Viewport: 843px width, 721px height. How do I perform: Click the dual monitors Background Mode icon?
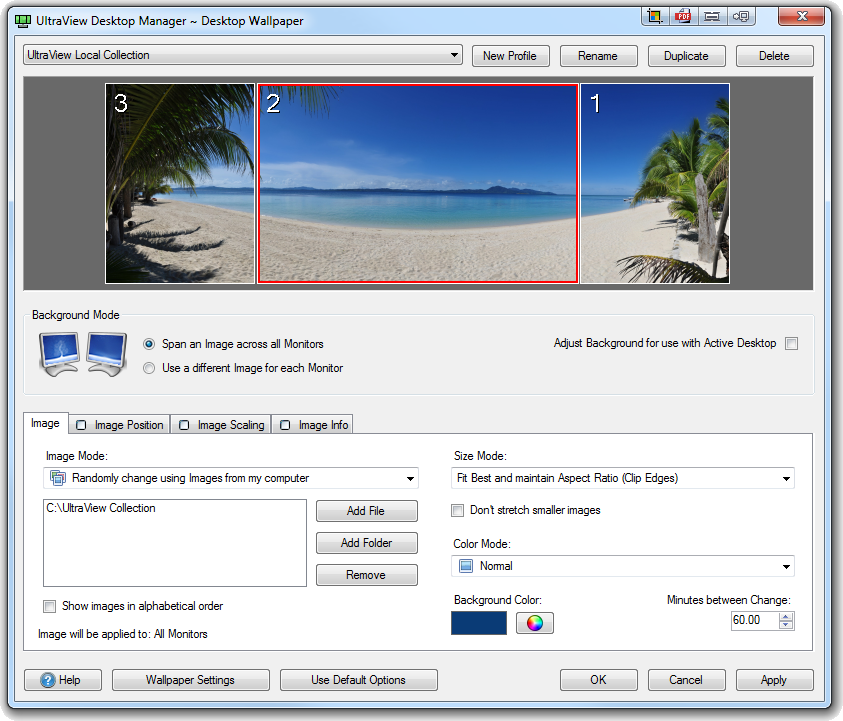pos(83,354)
